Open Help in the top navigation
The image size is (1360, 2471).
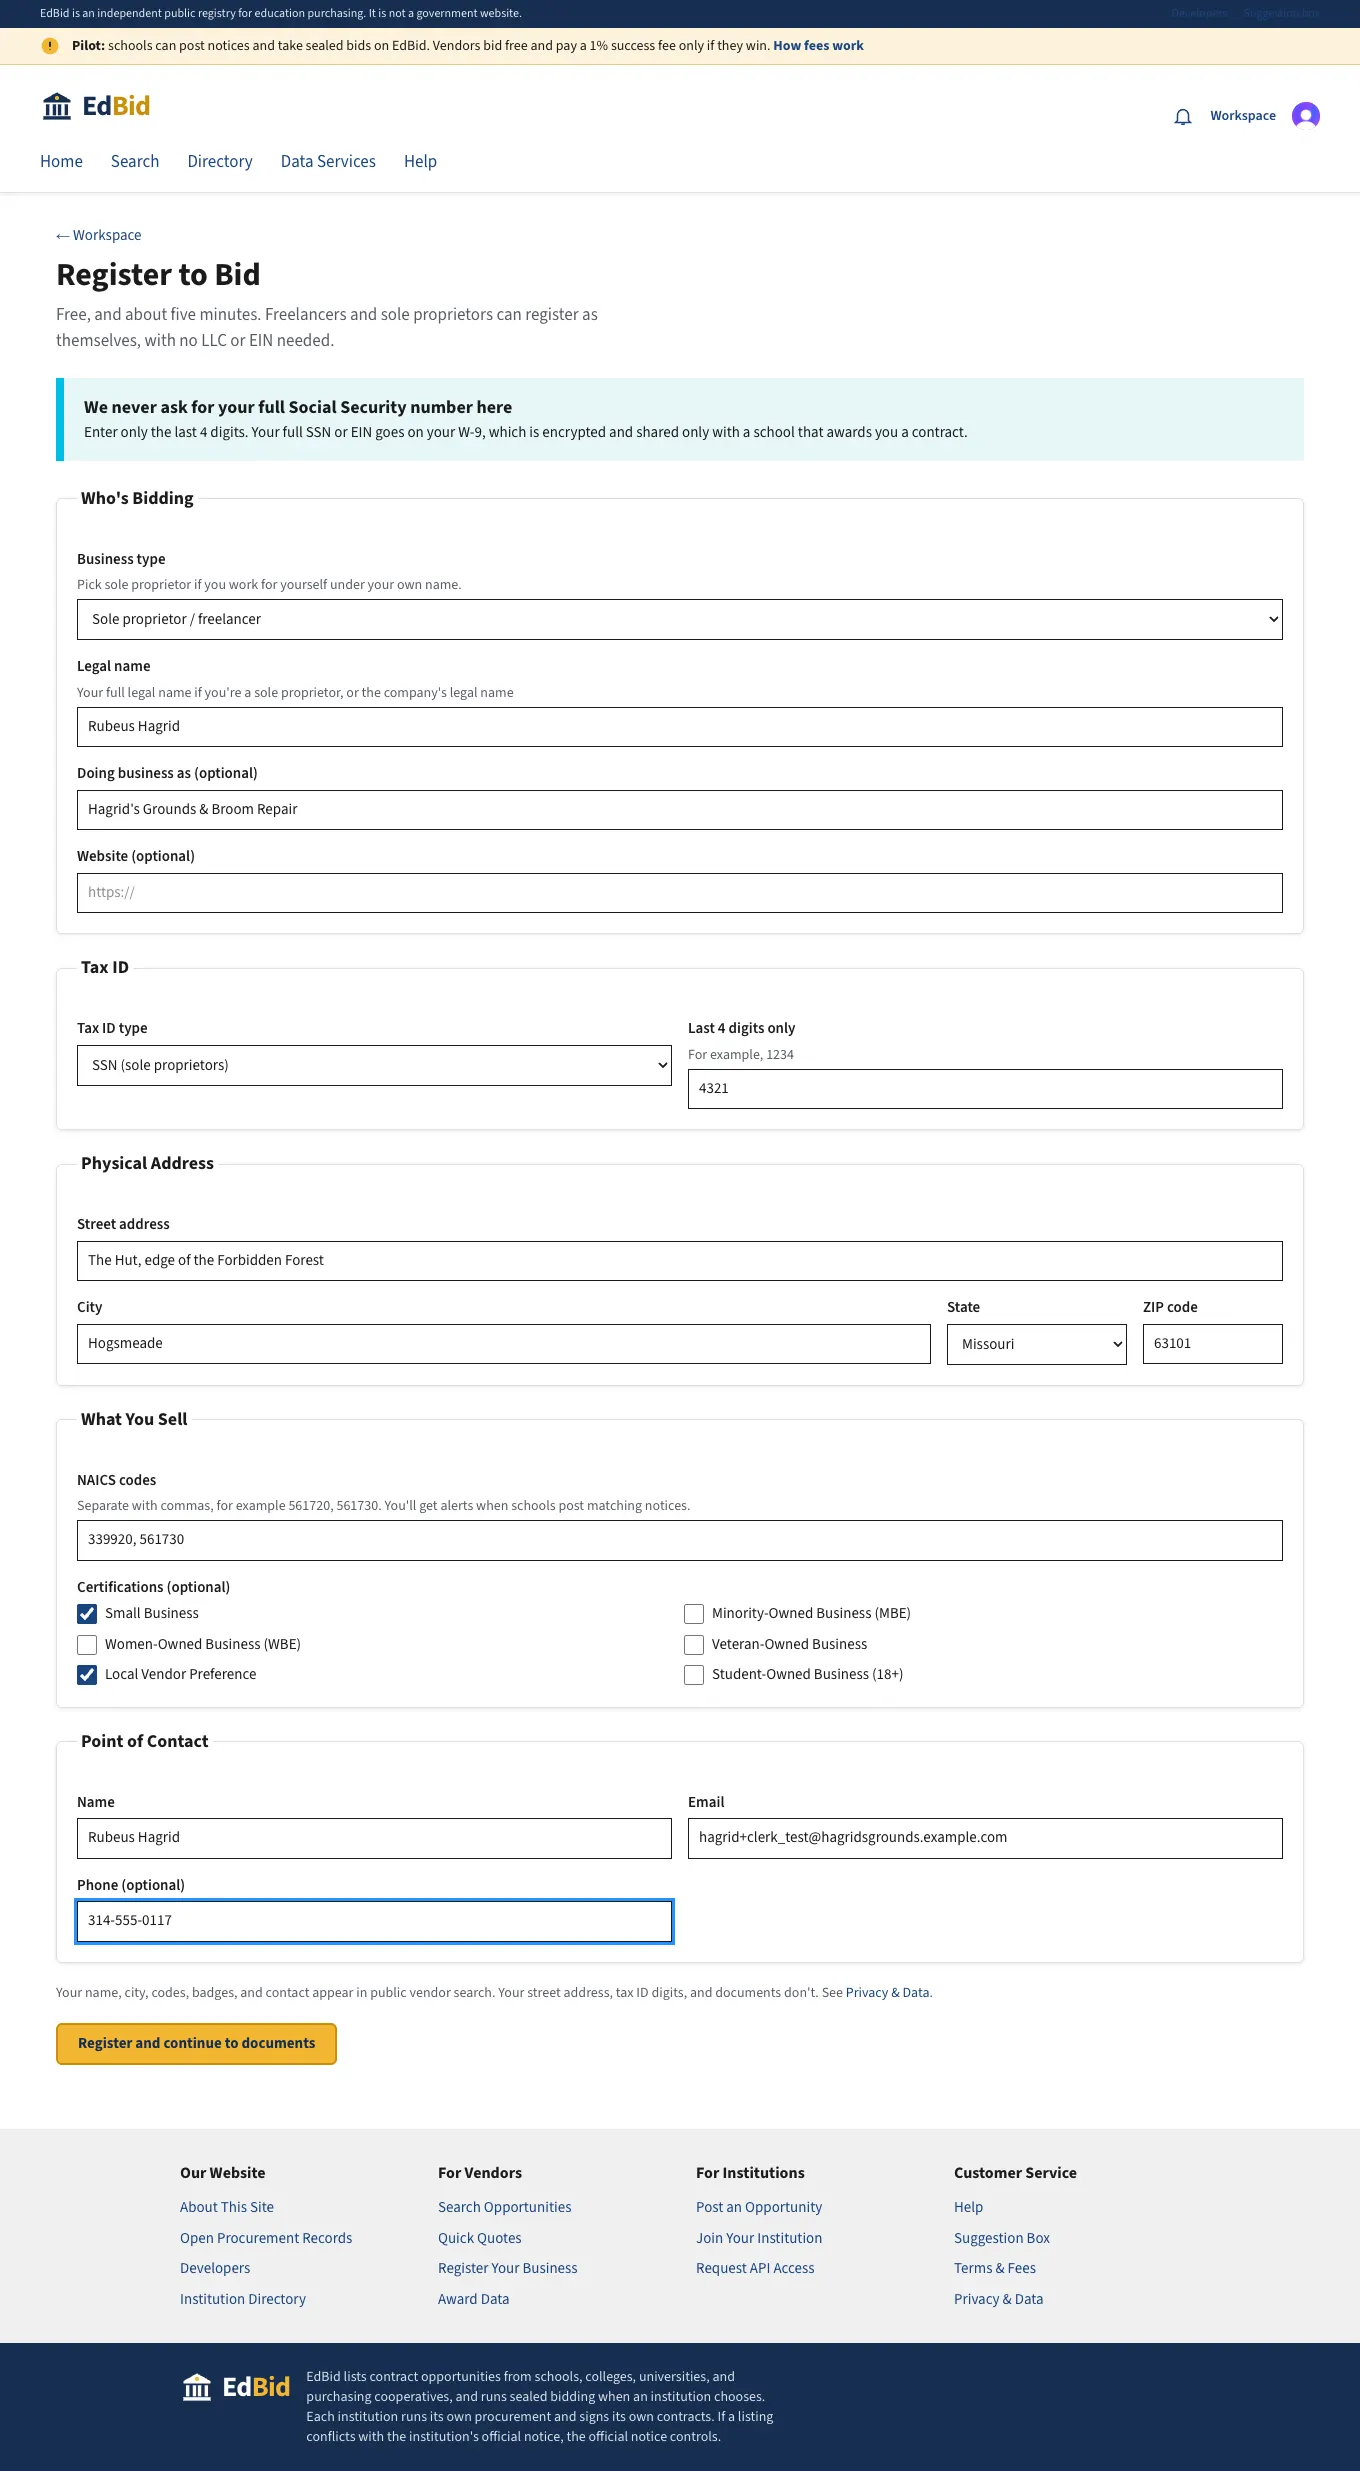420,162
